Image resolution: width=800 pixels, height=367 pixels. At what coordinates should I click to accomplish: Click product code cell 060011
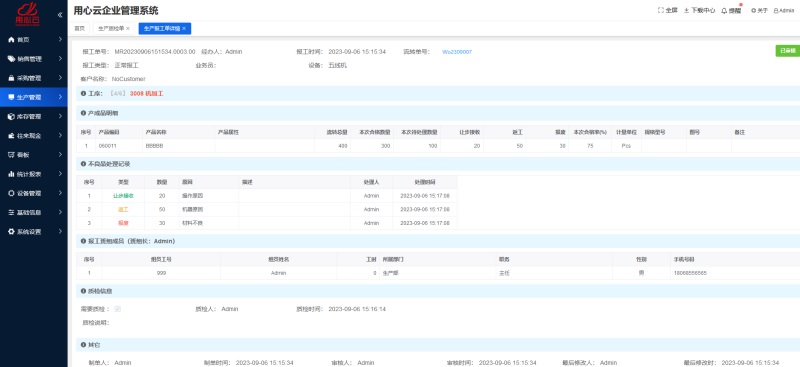point(107,146)
